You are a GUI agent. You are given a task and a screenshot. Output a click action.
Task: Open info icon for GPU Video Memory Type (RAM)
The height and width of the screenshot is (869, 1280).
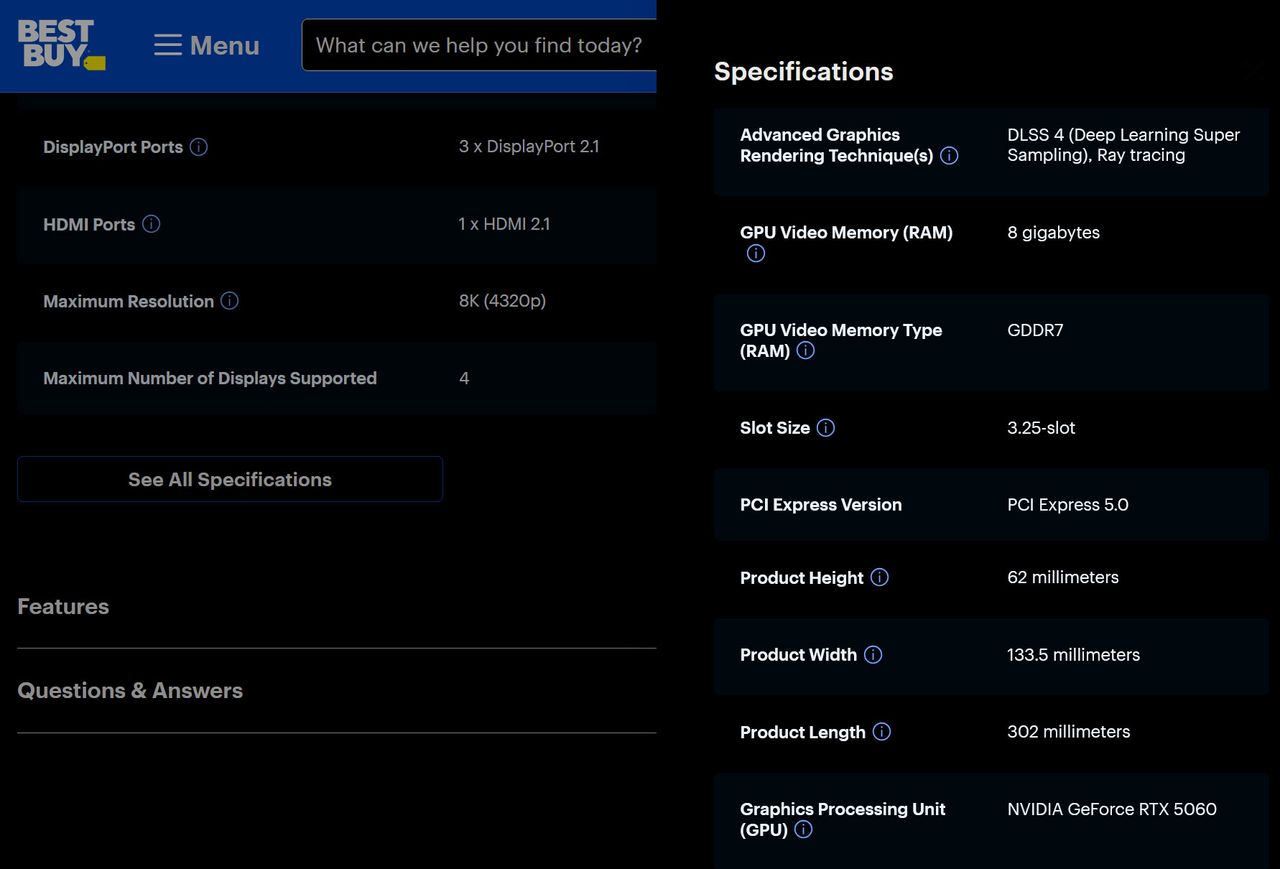(805, 351)
